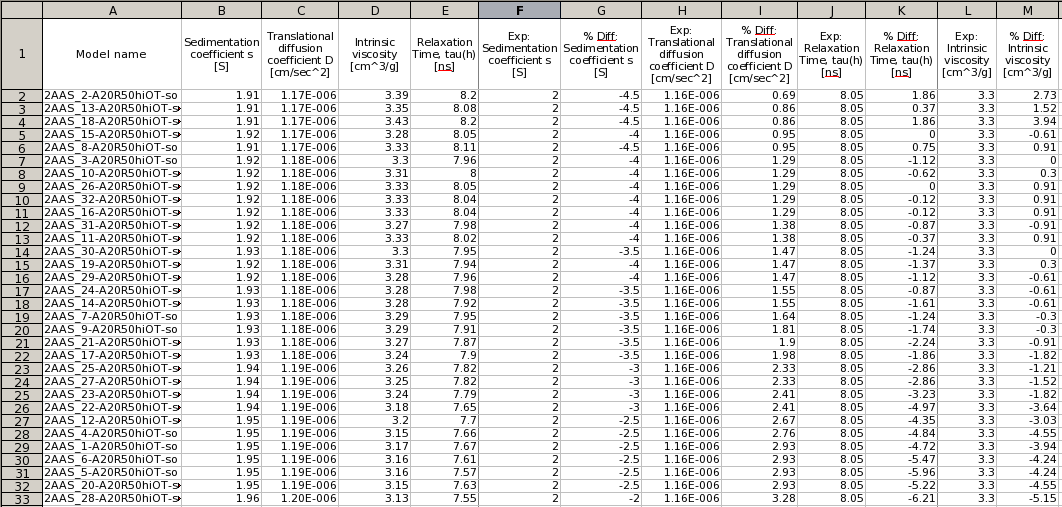This screenshot has width=1062, height=507.
Task: Click % diff viscosity value -5.15
Action: click(x=1027, y=499)
